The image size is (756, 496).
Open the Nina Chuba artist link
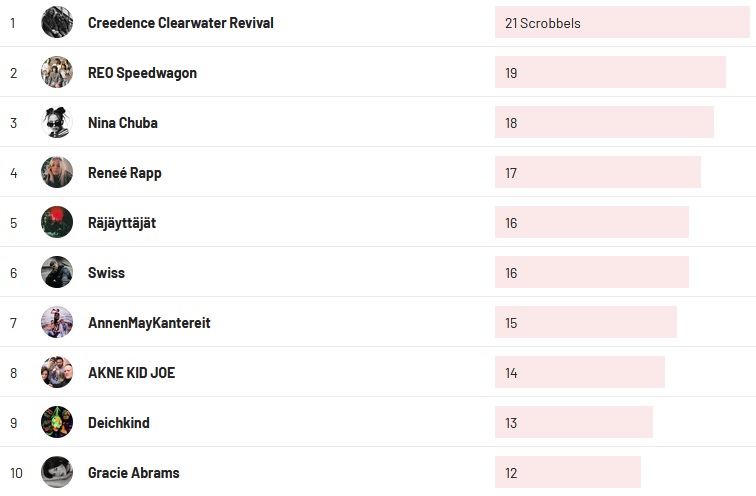coord(122,123)
